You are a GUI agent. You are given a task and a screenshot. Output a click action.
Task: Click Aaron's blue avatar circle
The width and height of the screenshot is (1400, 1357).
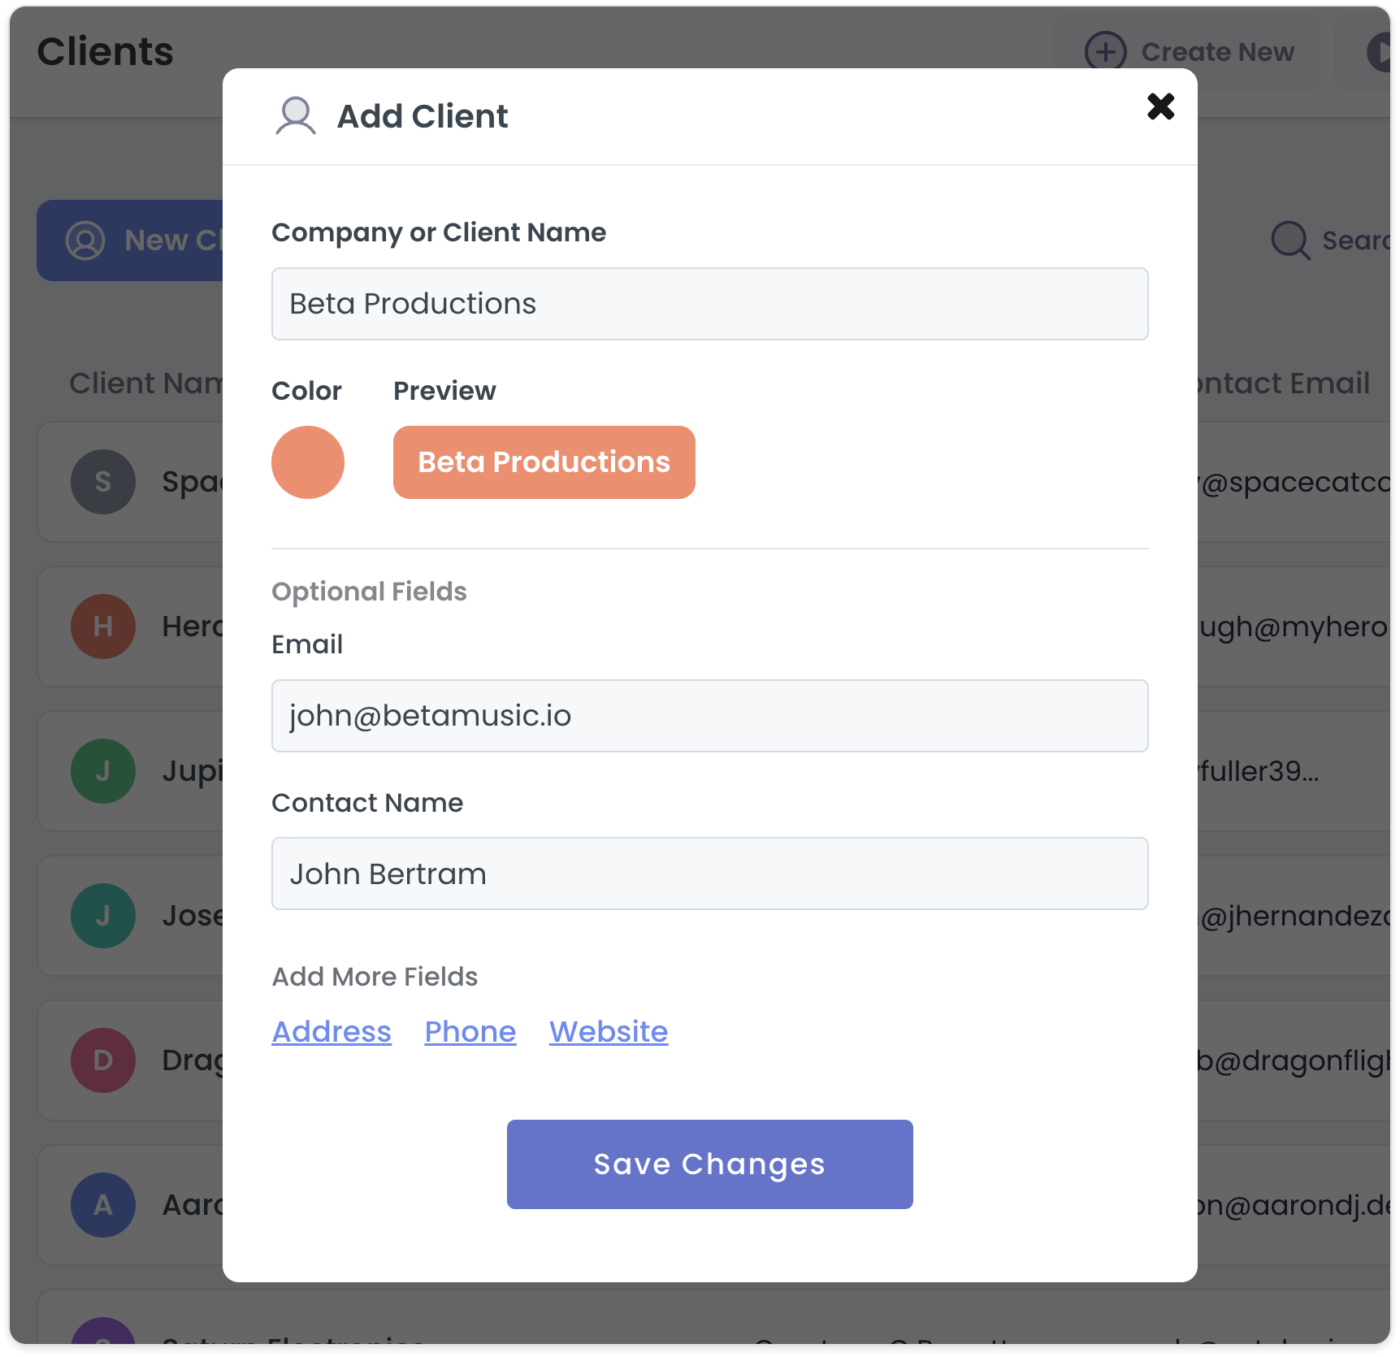click(x=103, y=1205)
